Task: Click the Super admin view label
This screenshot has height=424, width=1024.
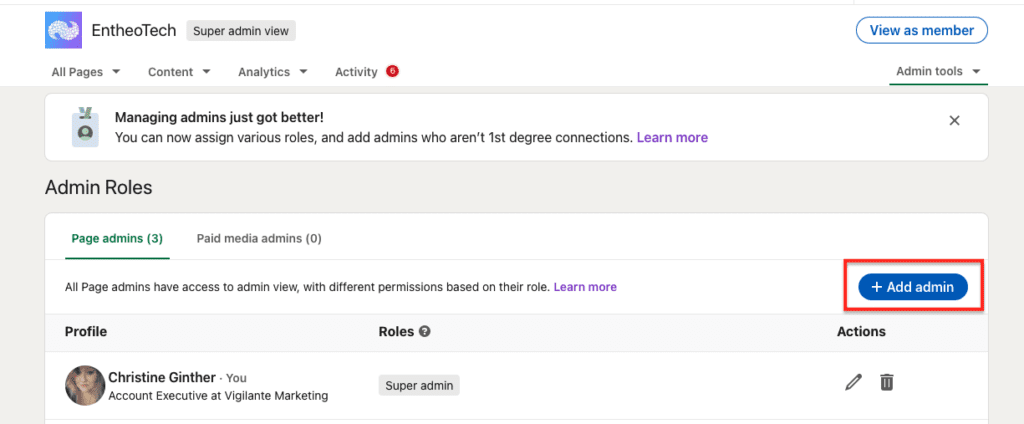Action: 241,31
